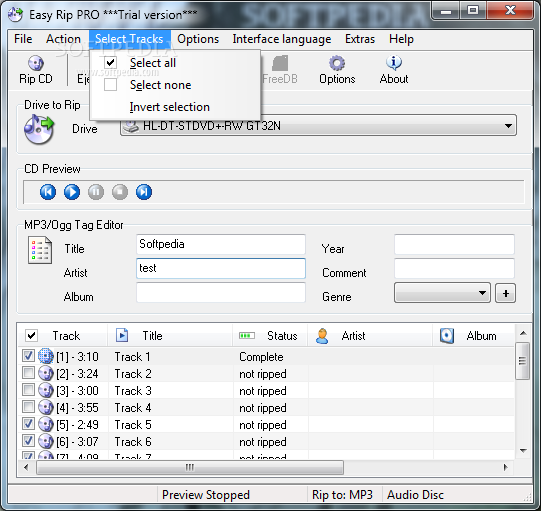Click the previous track preview button
Viewport: 541px width, 511px height.
48,192
